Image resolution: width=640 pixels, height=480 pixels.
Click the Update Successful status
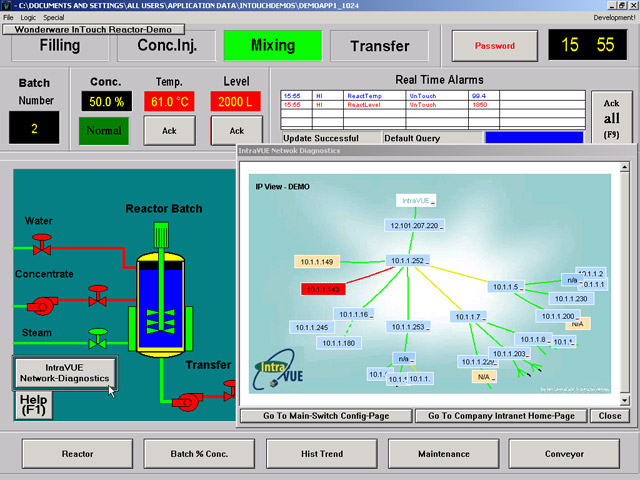(331, 138)
